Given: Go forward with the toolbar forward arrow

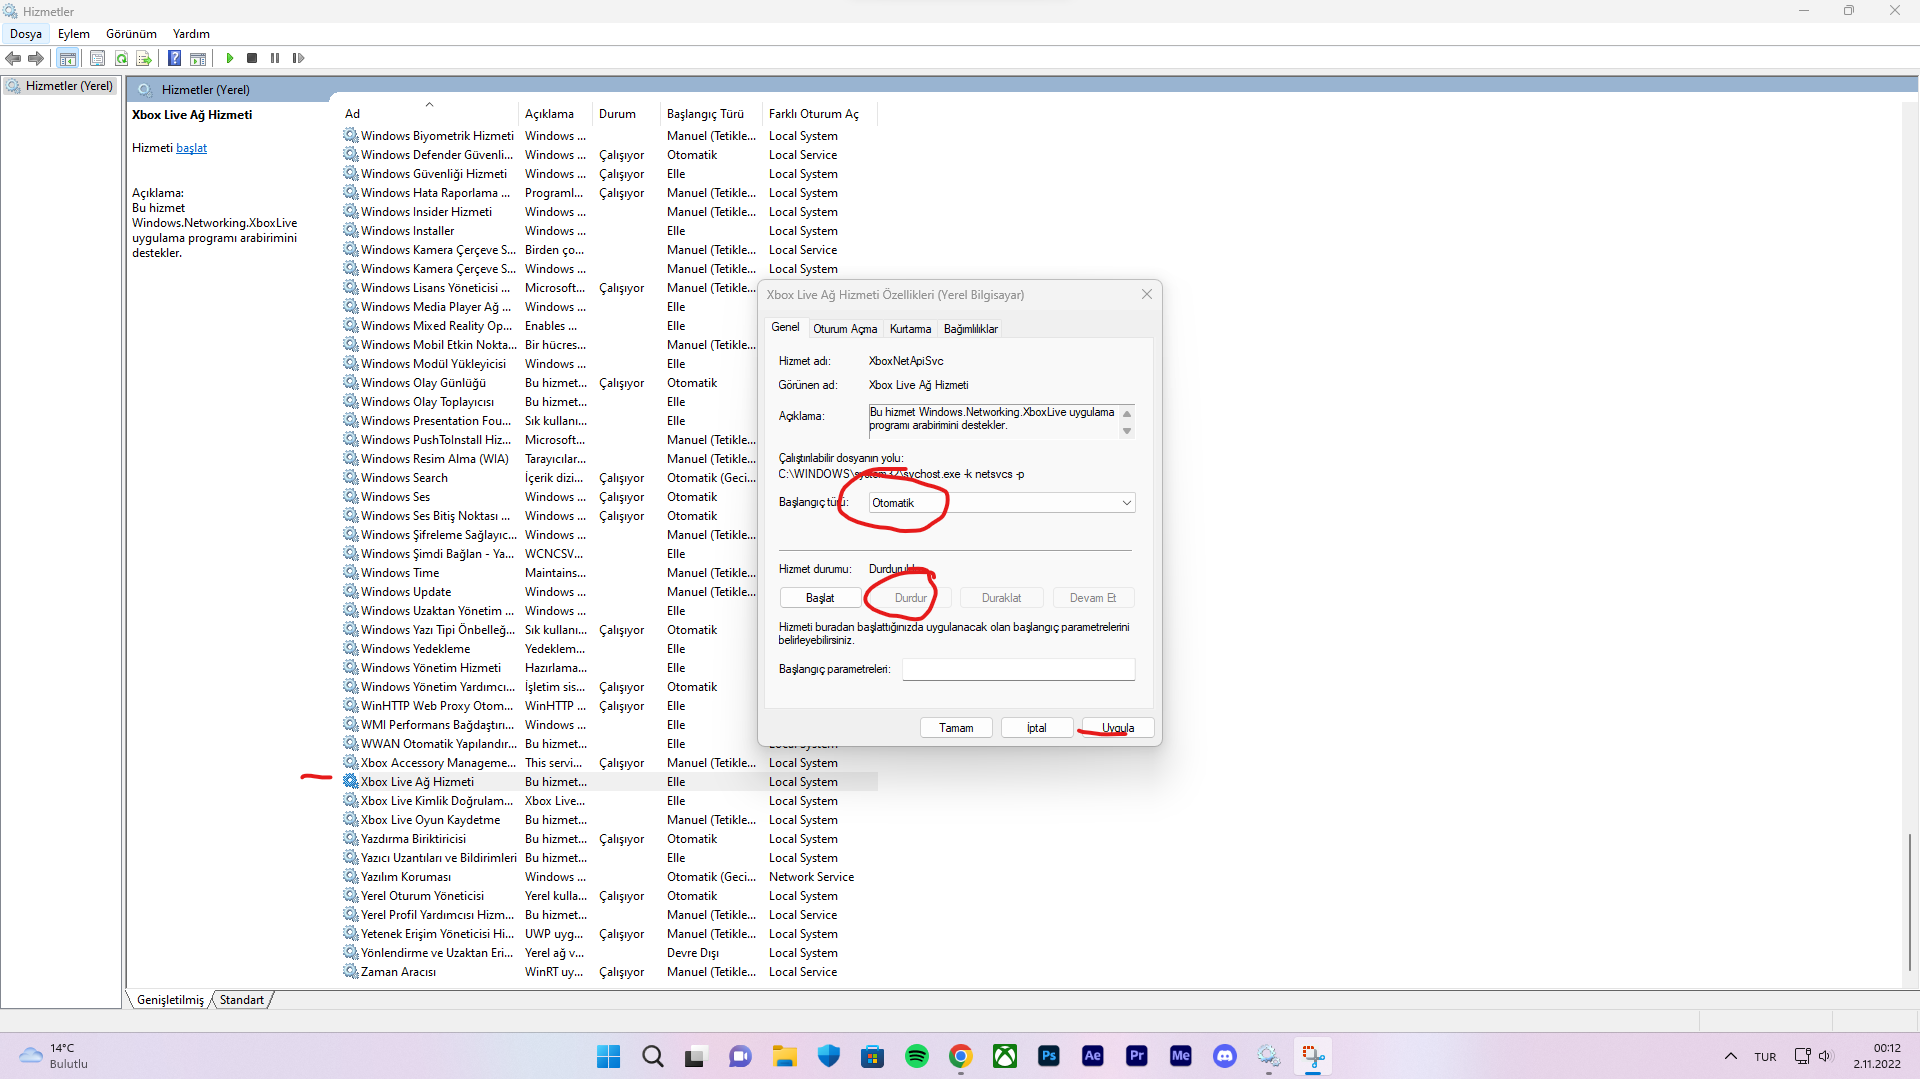Looking at the screenshot, I should pyautogui.click(x=36, y=58).
